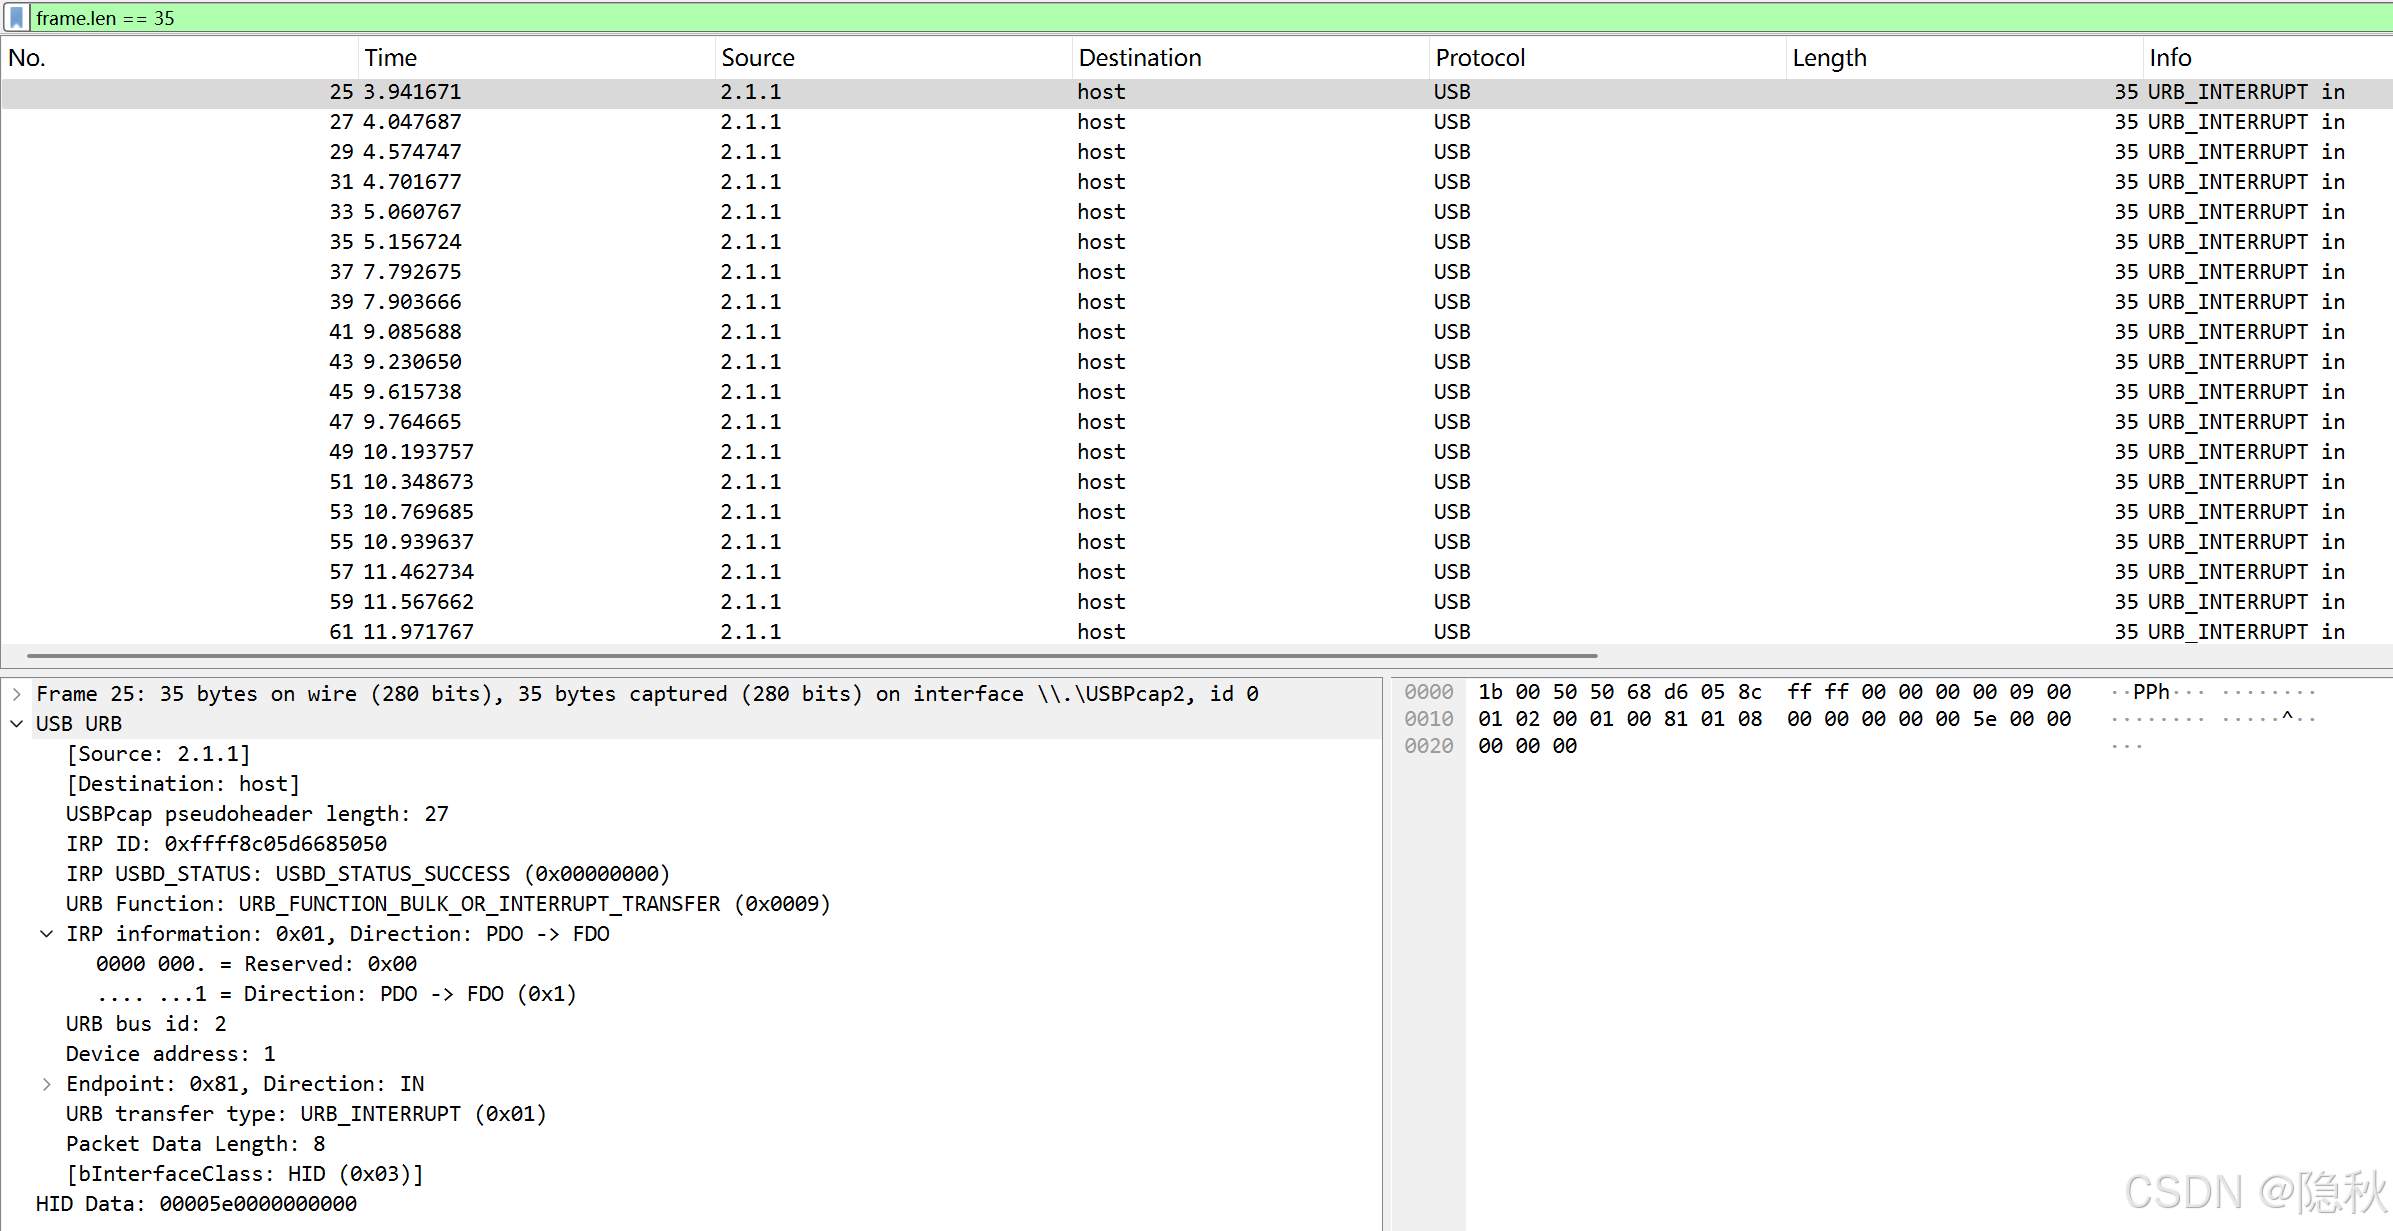Collapse the USB URB tree section
2393x1231 pixels.
[x=17, y=723]
